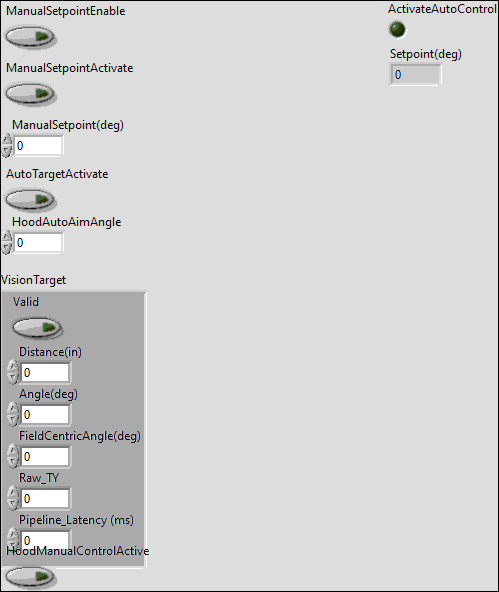Click the Raw_TY label
The image size is (499, 592).
[39, 478]
